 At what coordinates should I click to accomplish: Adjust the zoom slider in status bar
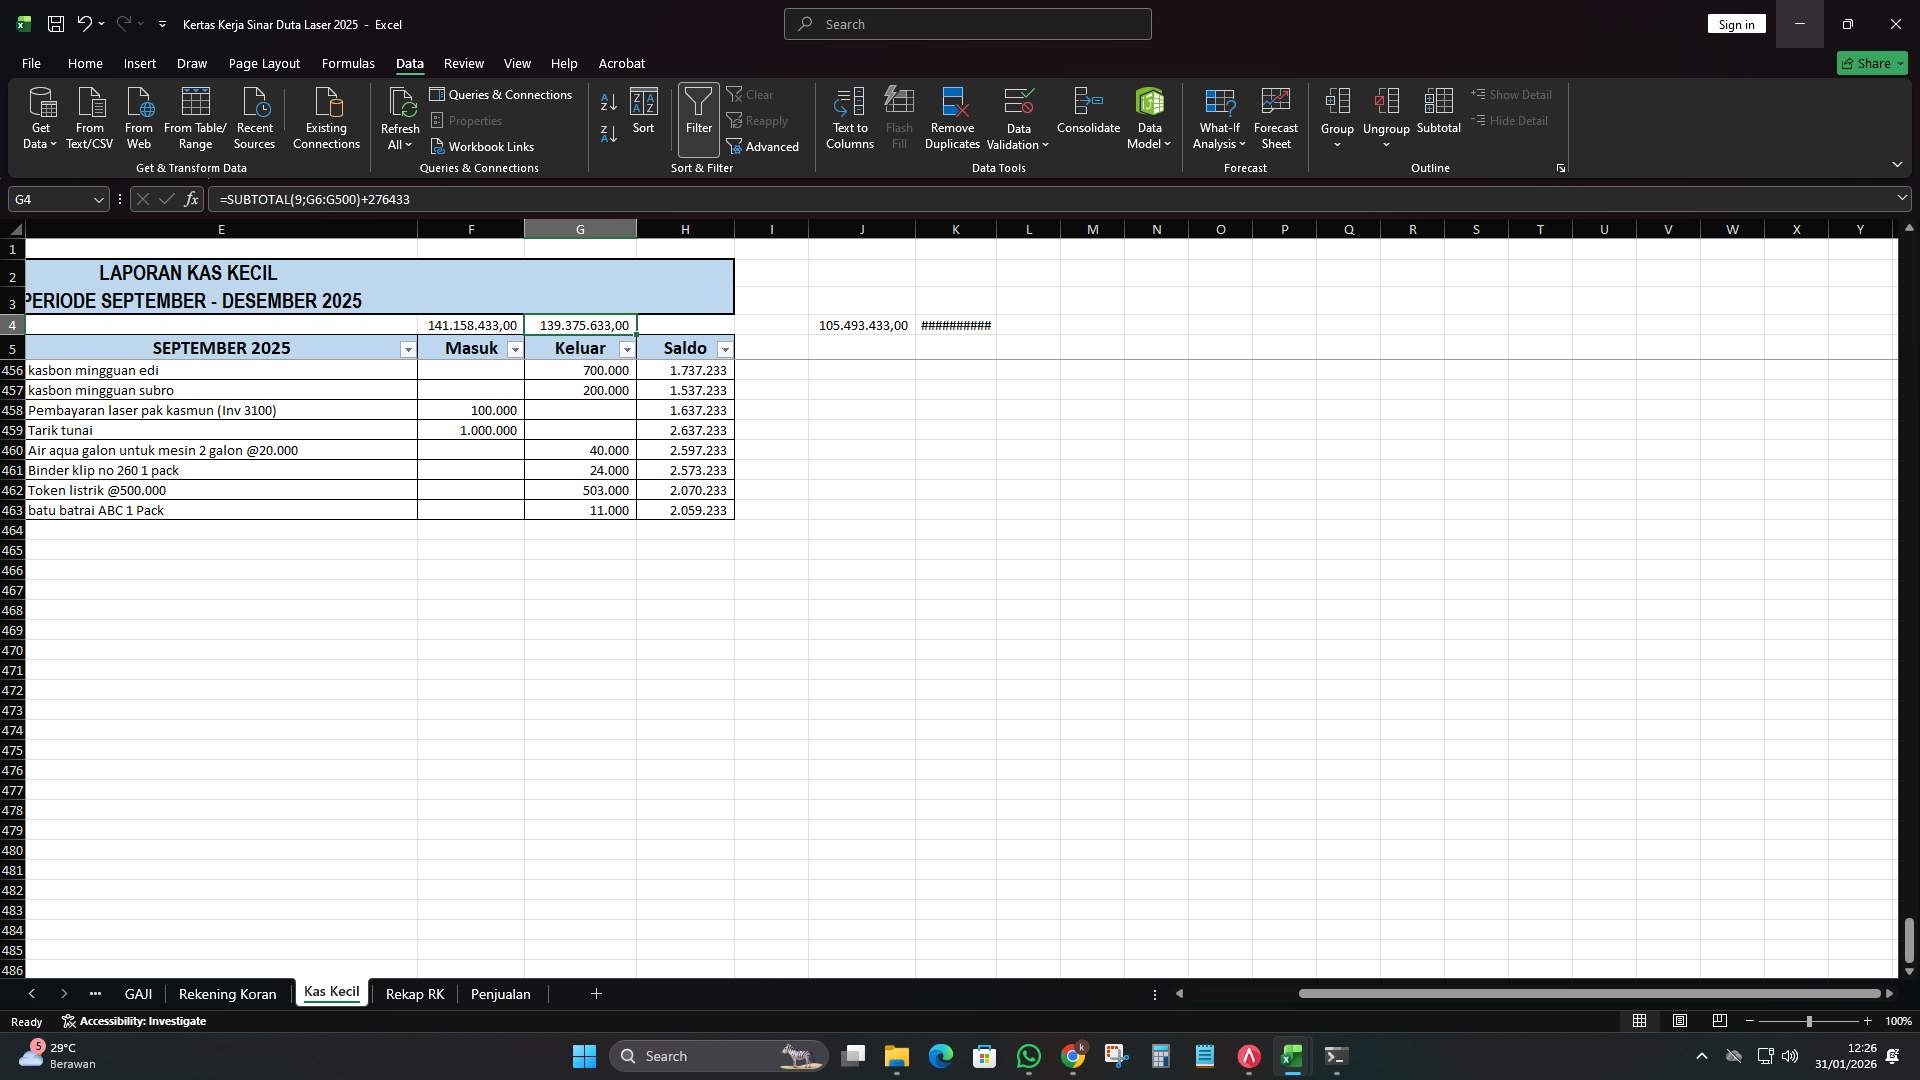tap(1810, 1021)
